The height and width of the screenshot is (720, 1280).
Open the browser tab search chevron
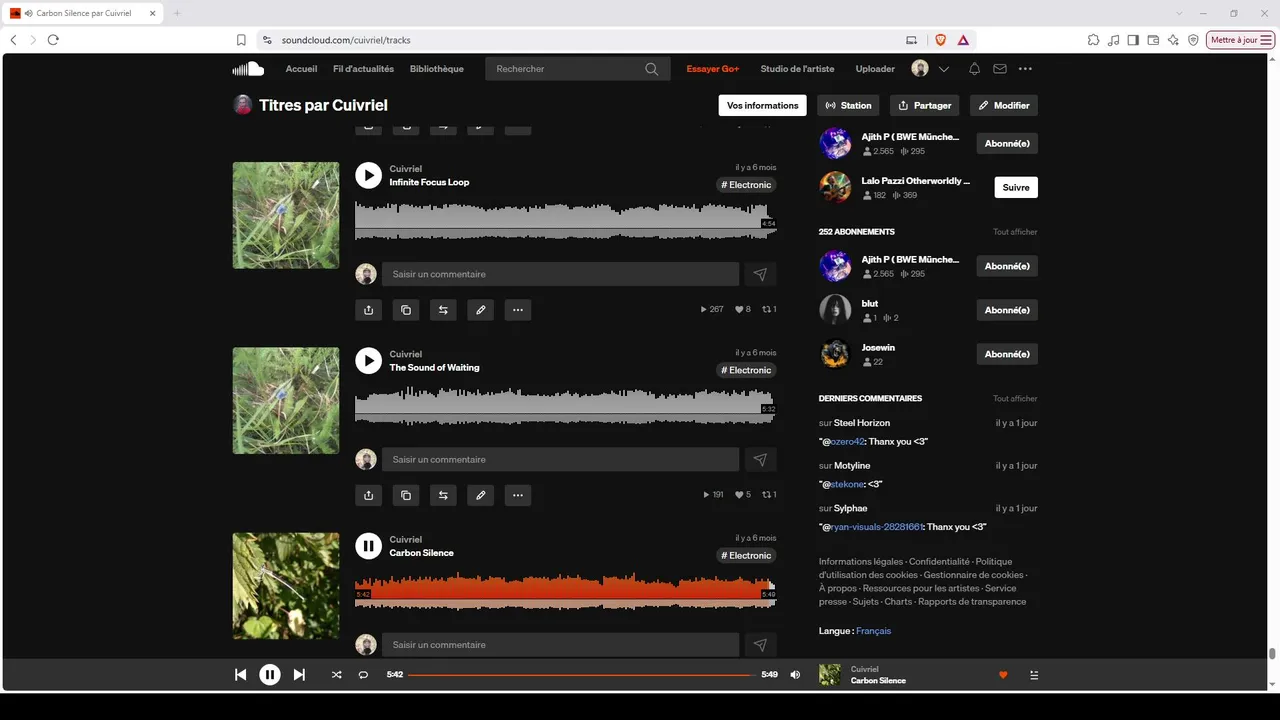tap(1179, 13)
